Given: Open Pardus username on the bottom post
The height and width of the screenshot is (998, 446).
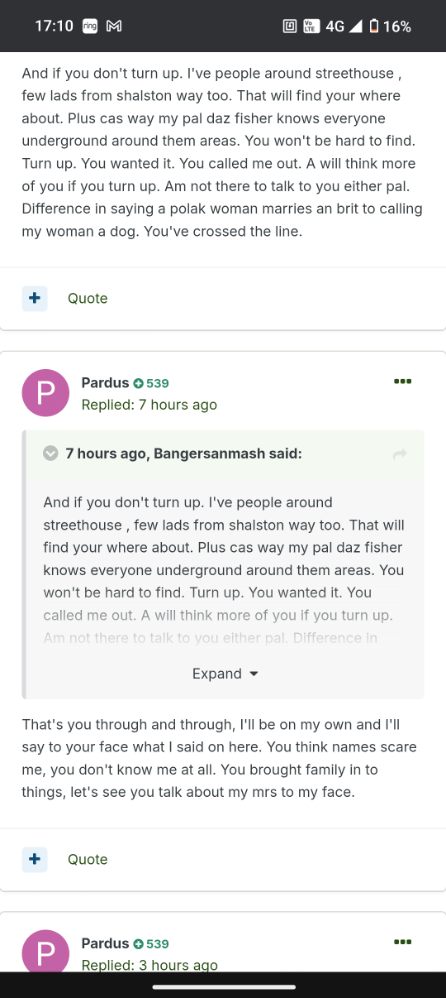Looking at the screenshot, I should [105, 943].
